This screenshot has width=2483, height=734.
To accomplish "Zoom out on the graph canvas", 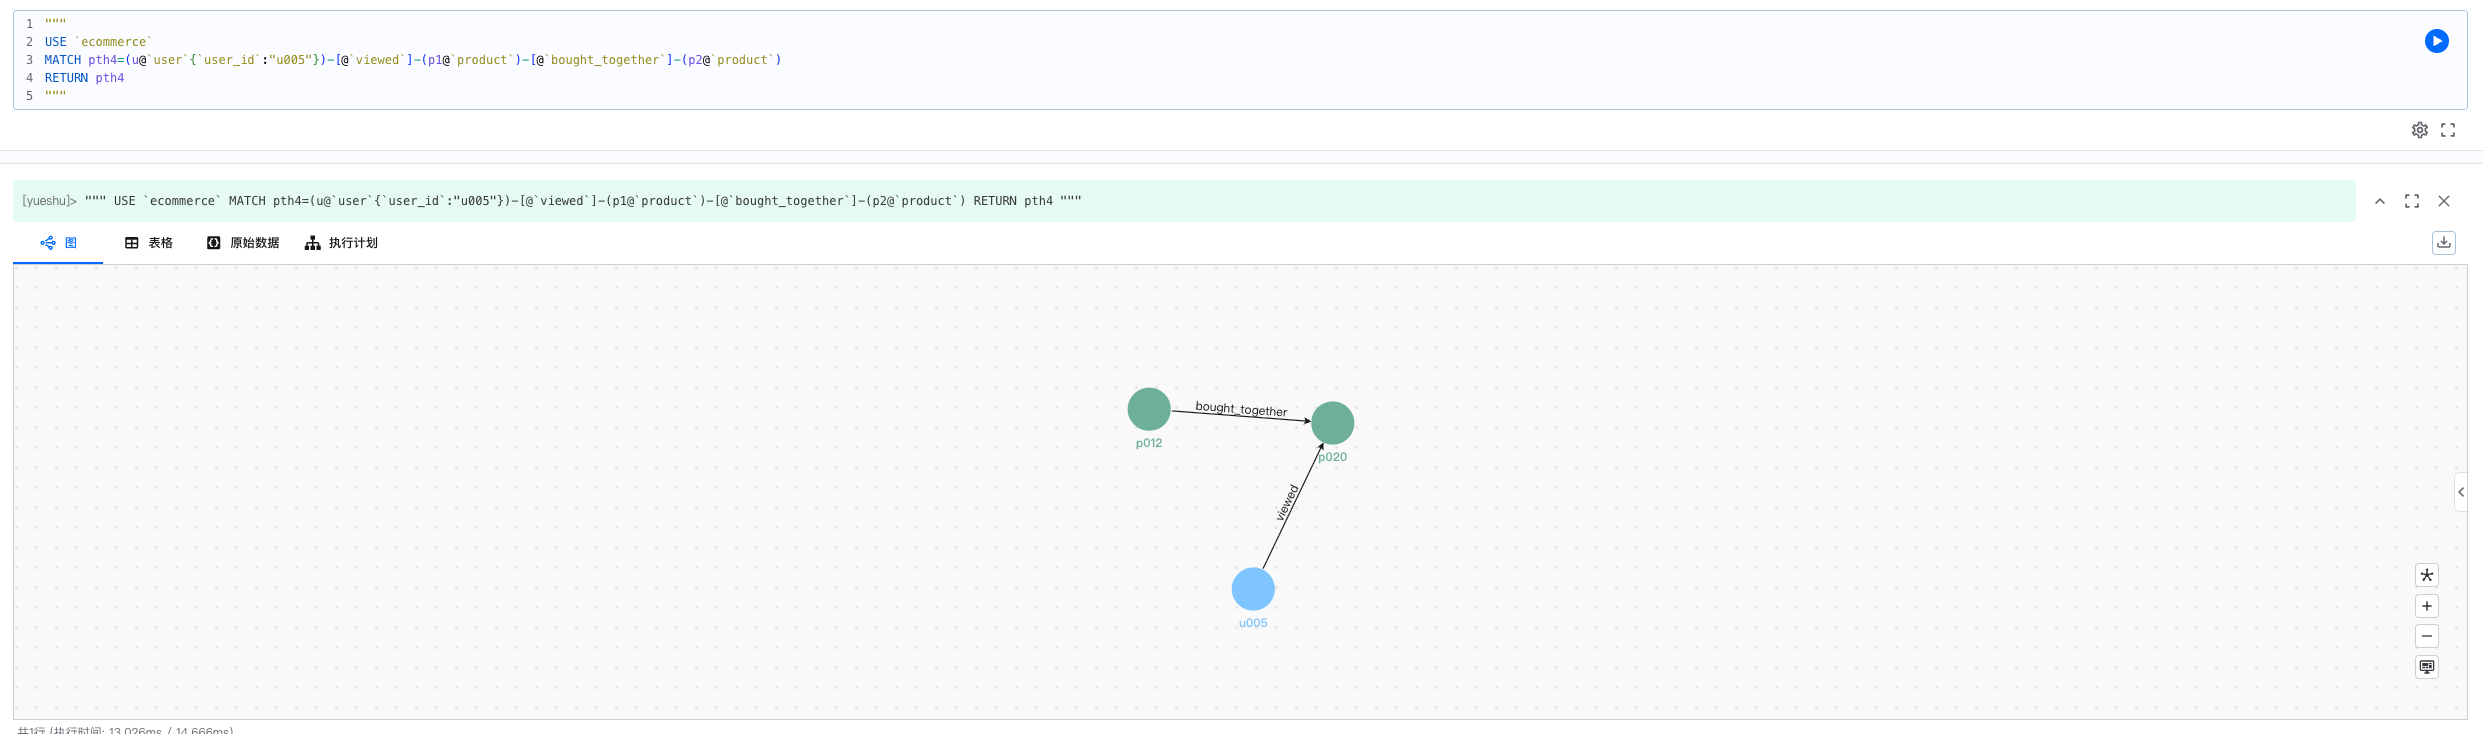I will (2427, 636).
